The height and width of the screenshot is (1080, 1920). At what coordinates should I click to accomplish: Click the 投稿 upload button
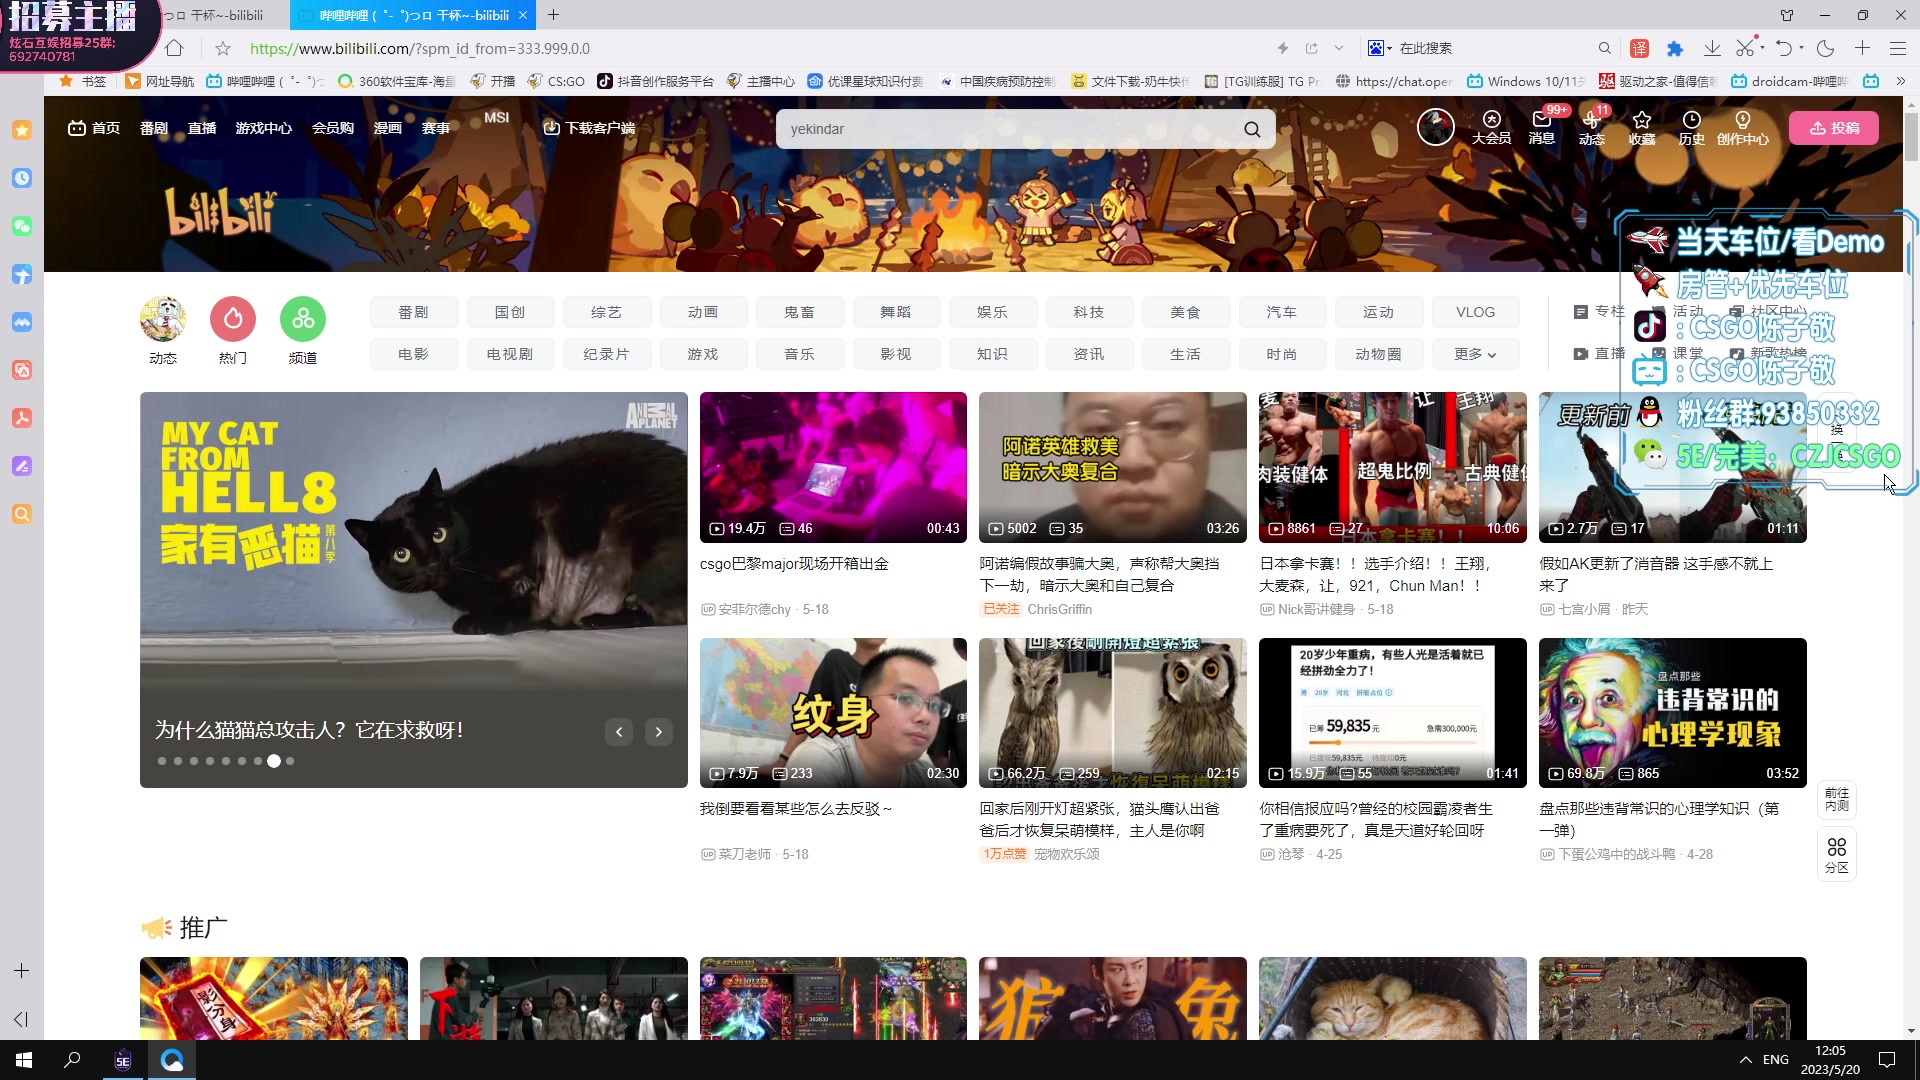[1834, 127]
